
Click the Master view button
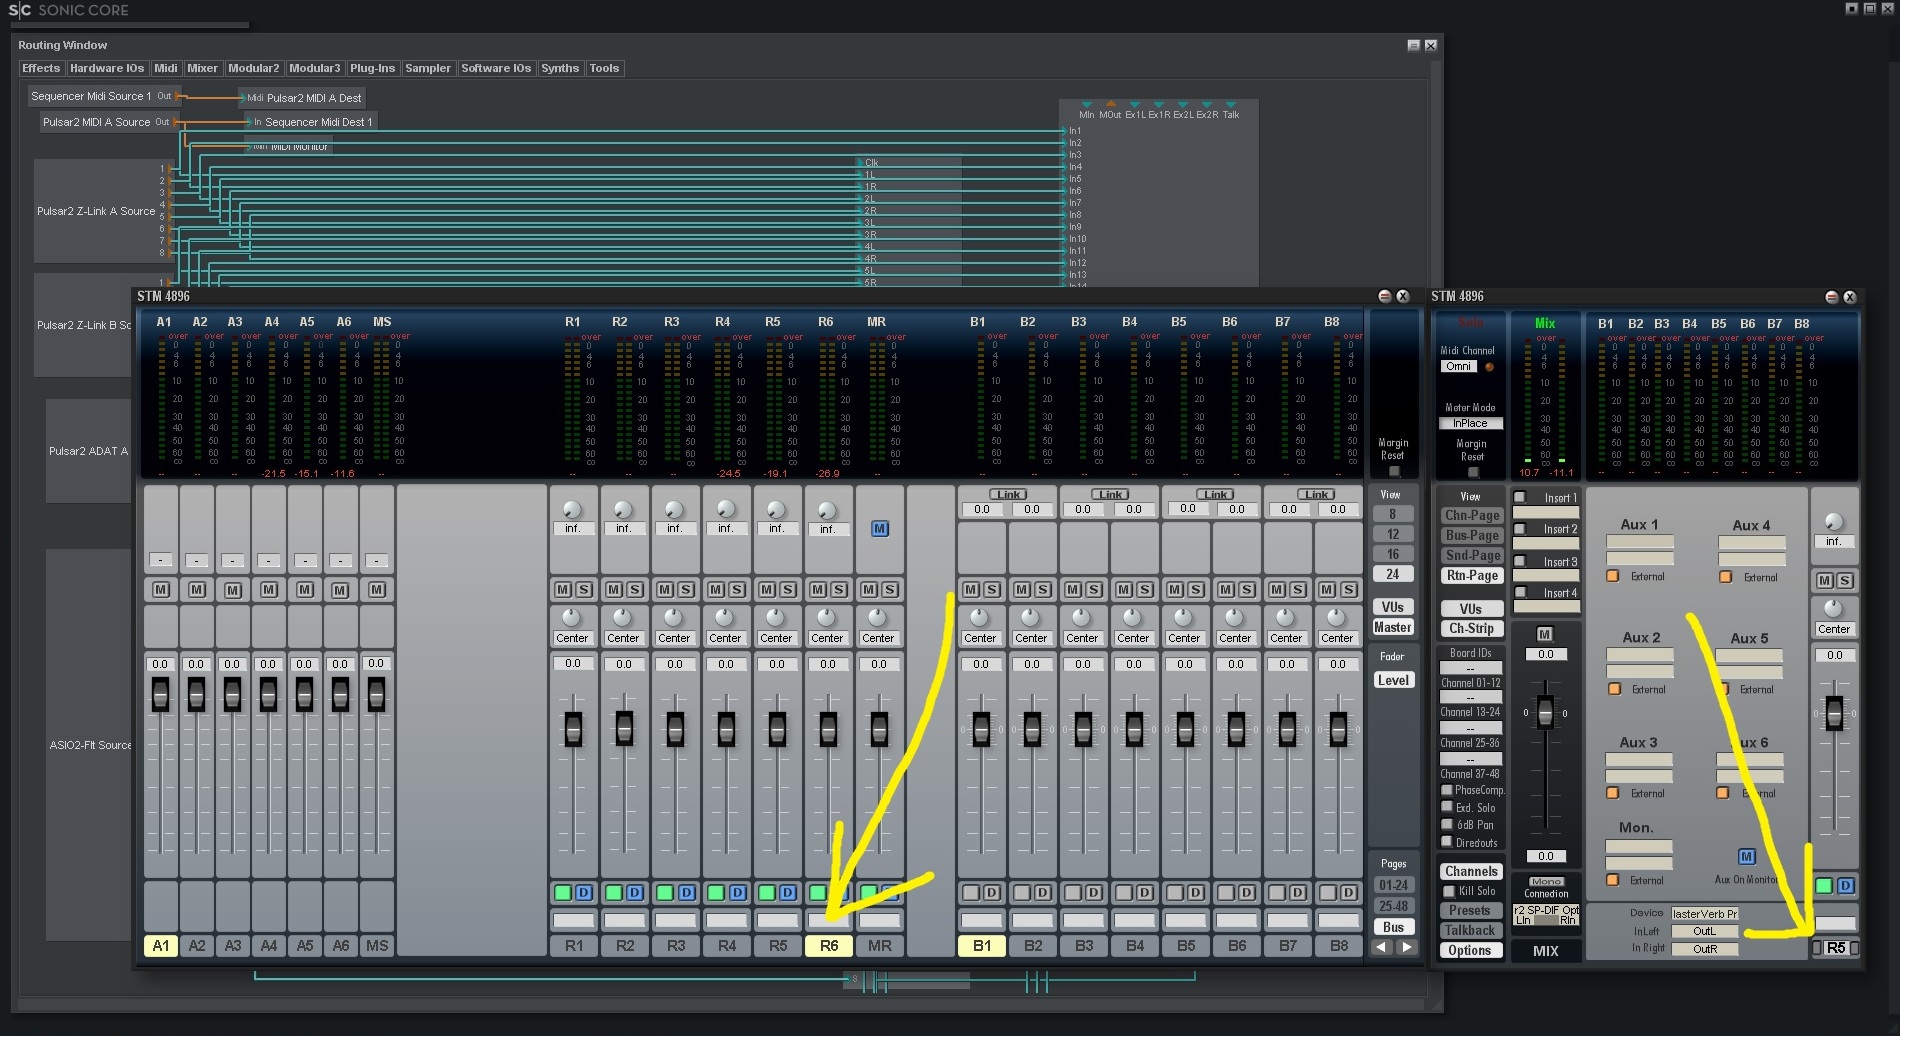1393,627
